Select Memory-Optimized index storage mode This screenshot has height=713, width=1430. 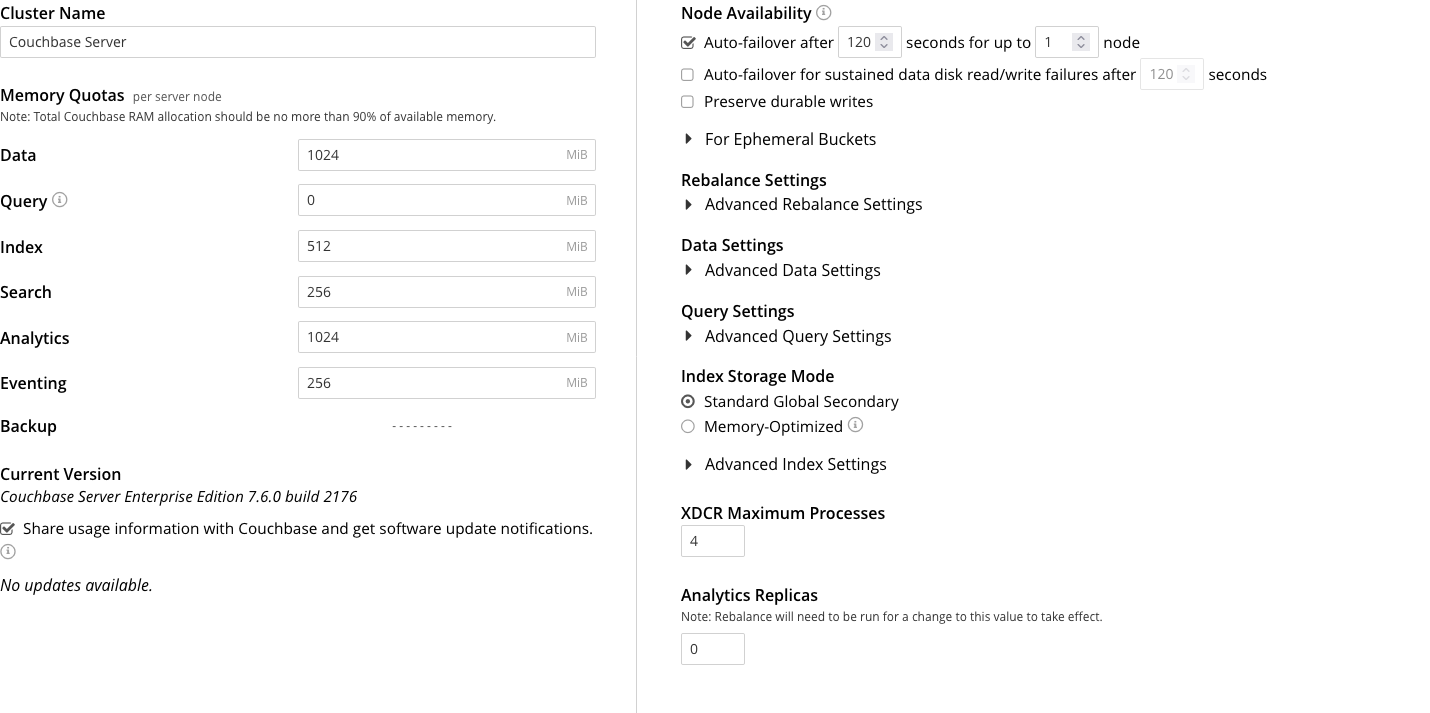(688, 427)
